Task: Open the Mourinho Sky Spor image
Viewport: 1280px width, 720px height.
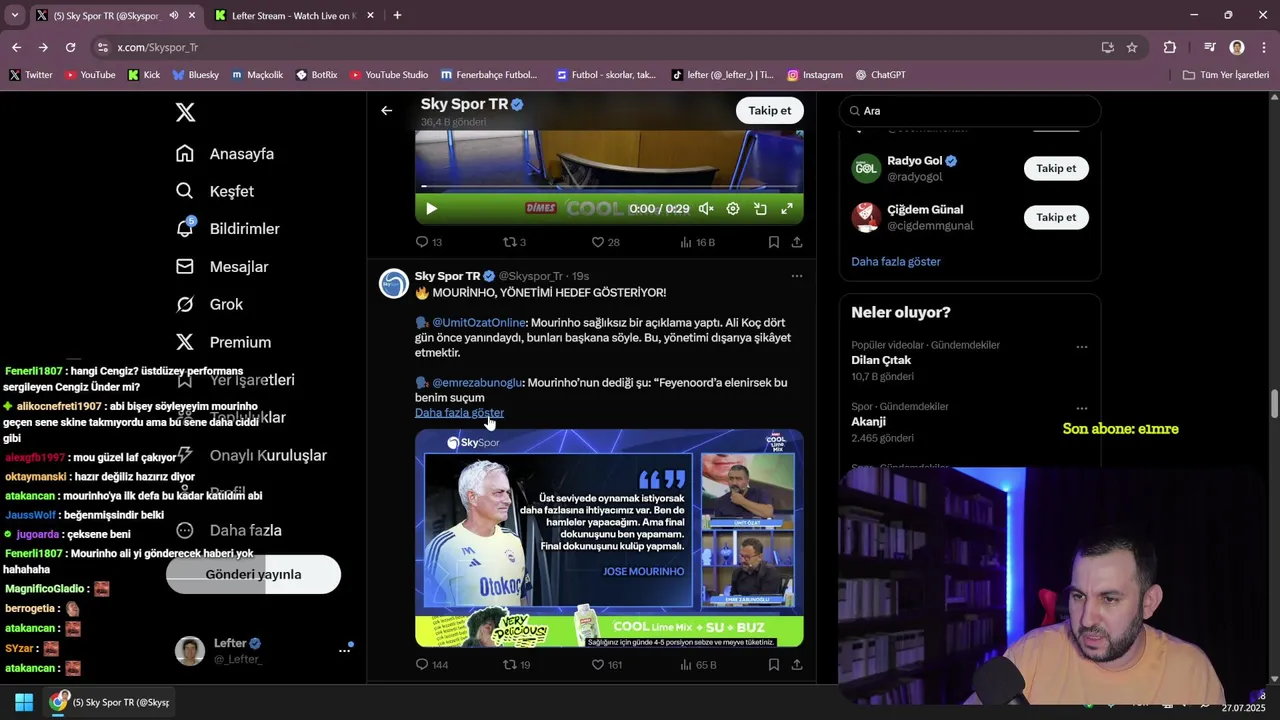Action: pos(609,538)
